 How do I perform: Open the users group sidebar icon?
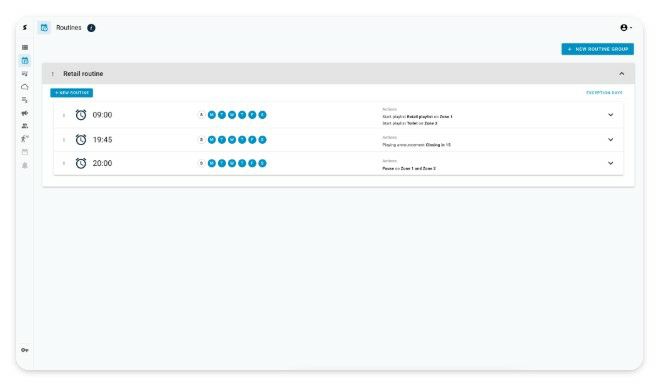tap(25, 126)
